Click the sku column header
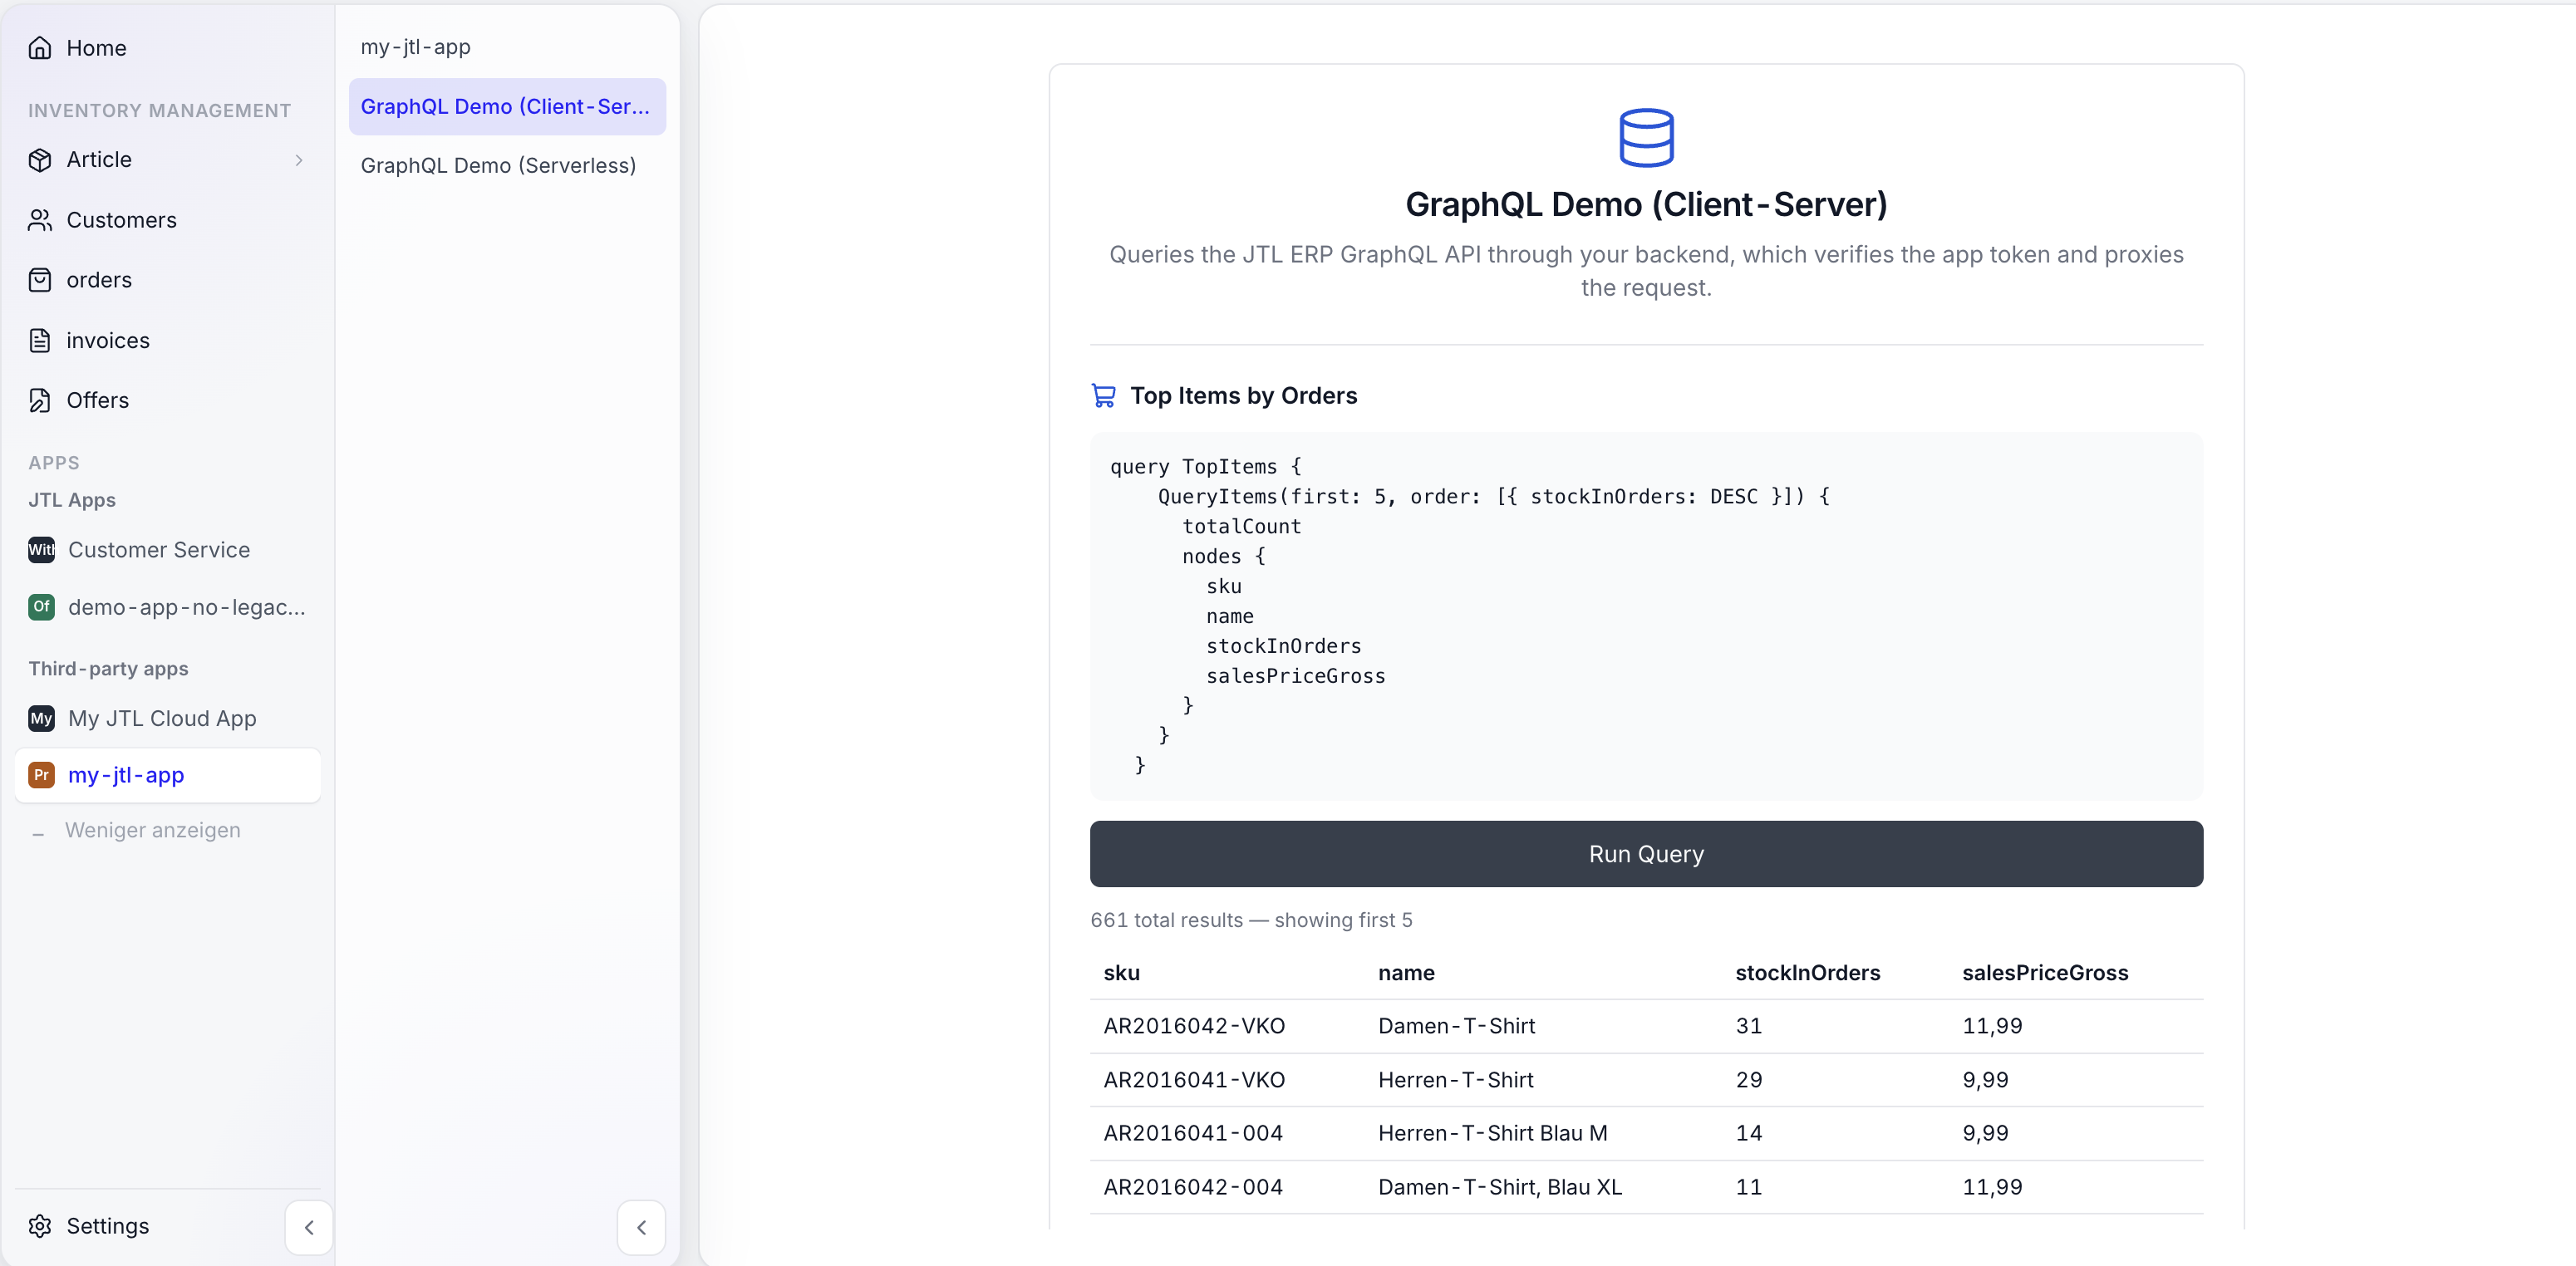2576x1266 pixels. pyautogui.click(x=1121, y=973)
